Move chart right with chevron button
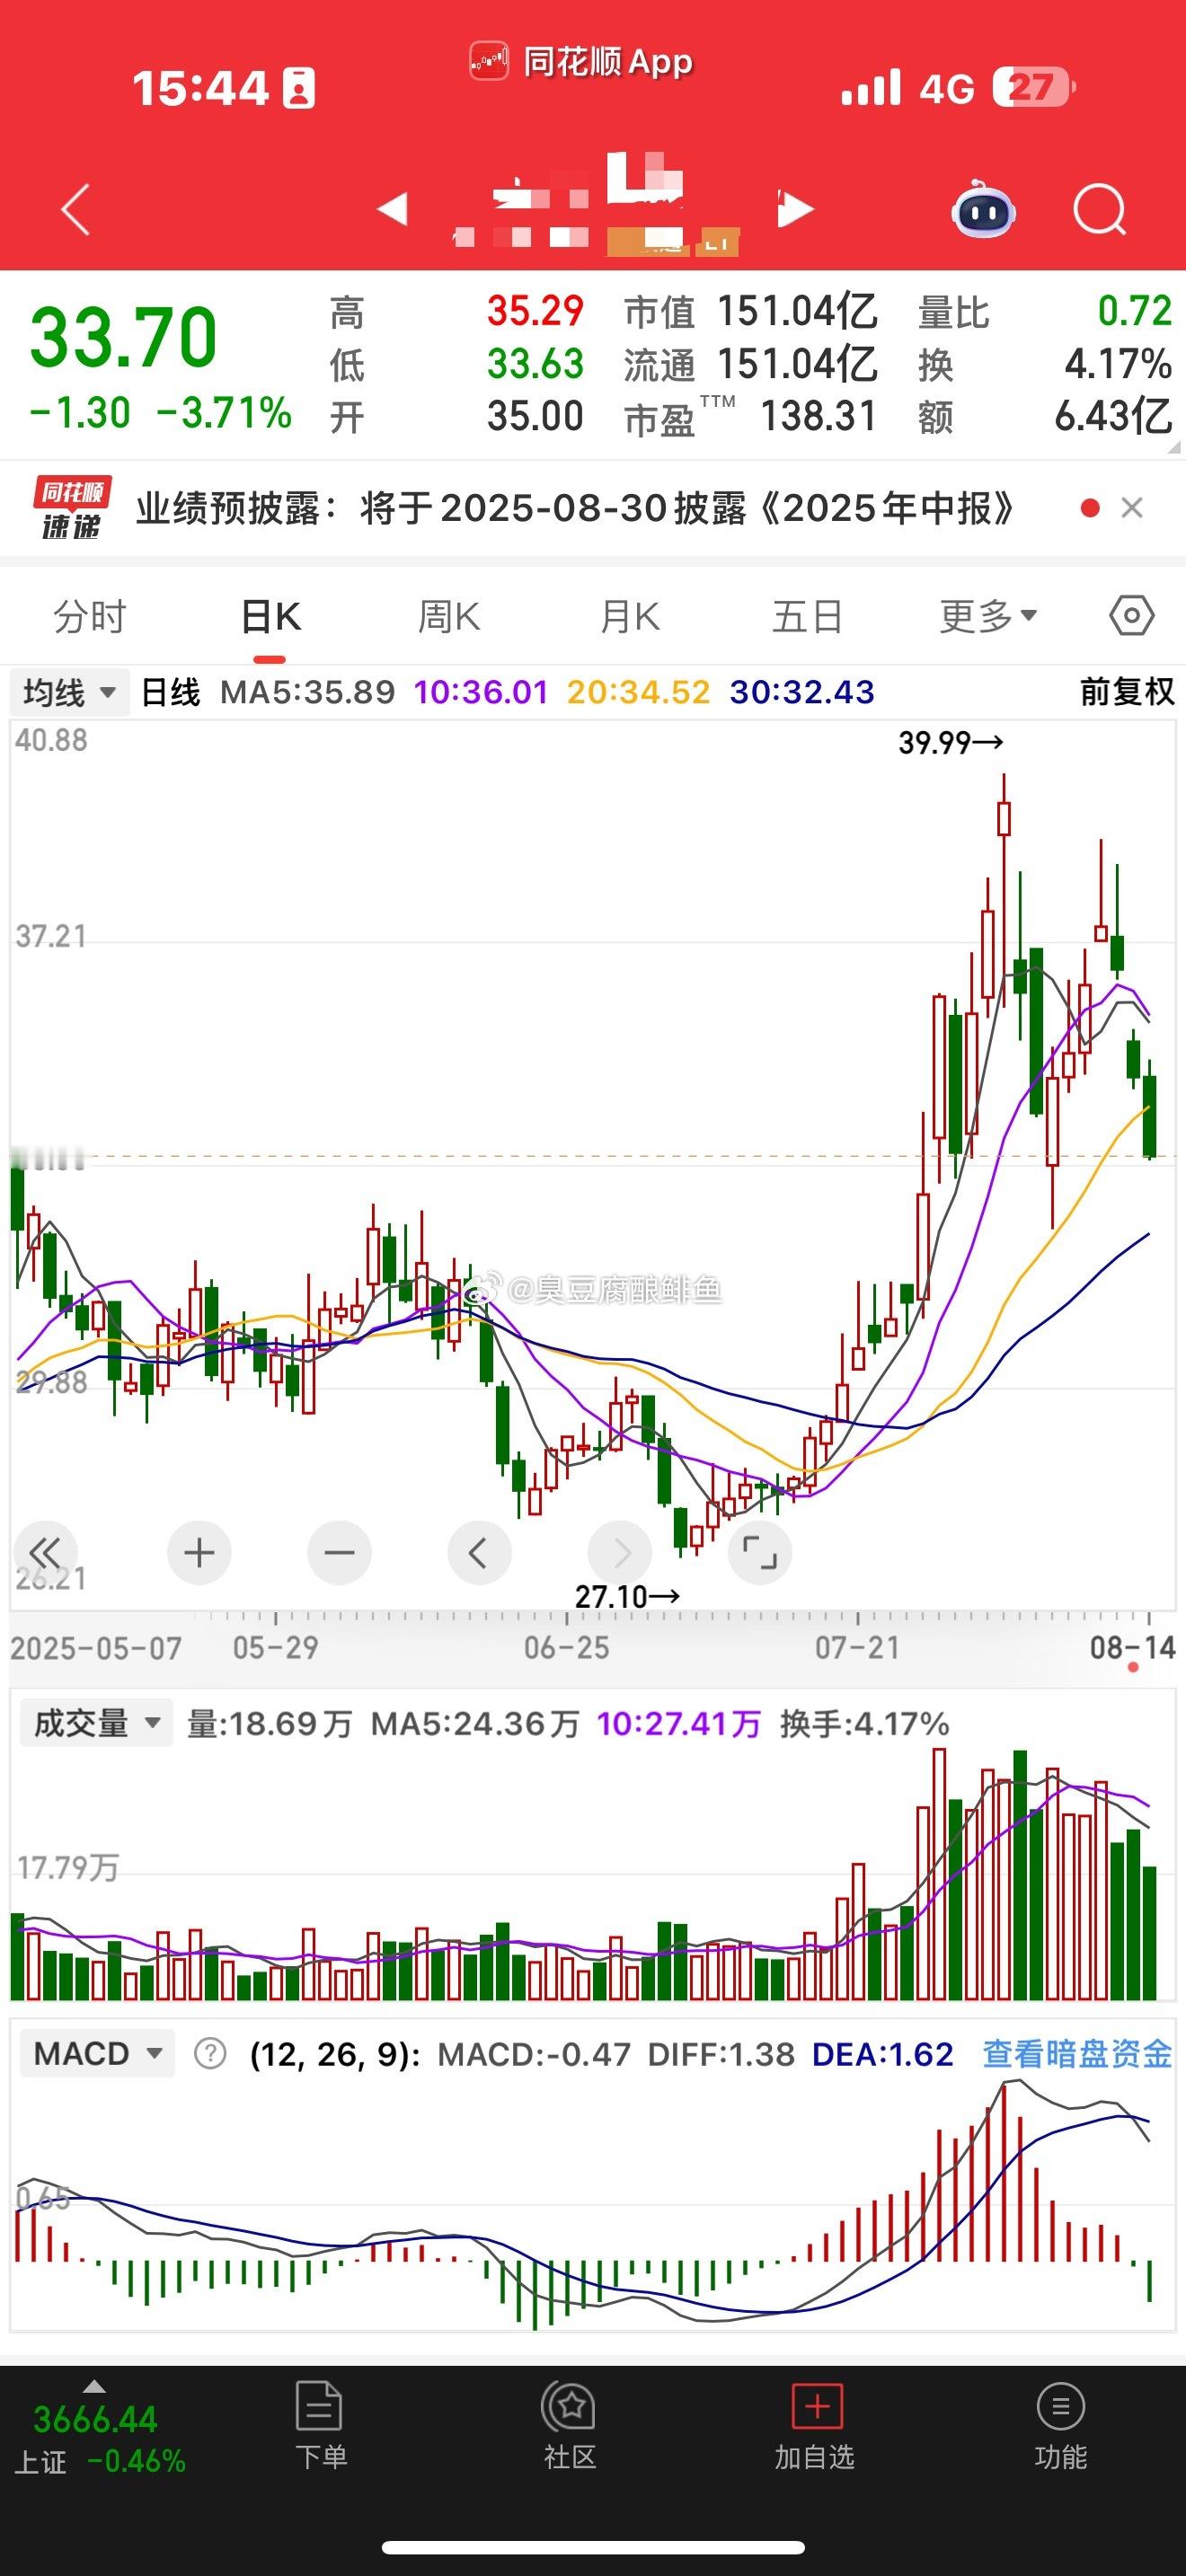 click(620, 1553)
